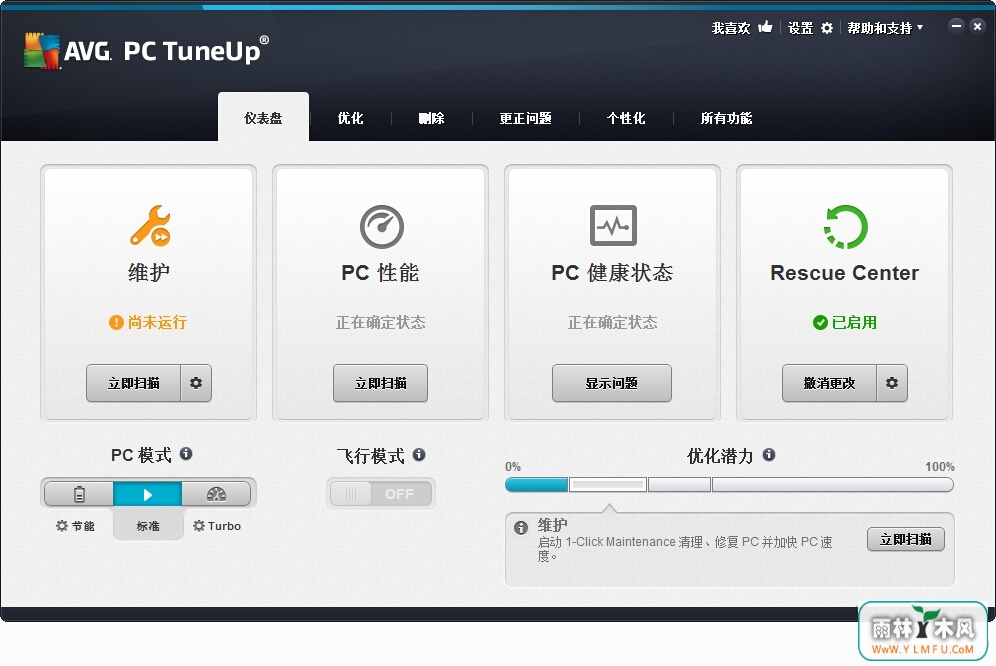Image resolution: width=996 pixels, height=666 pixels.
Task: Click the info icon in 维护 tip box
Action: 521,527
